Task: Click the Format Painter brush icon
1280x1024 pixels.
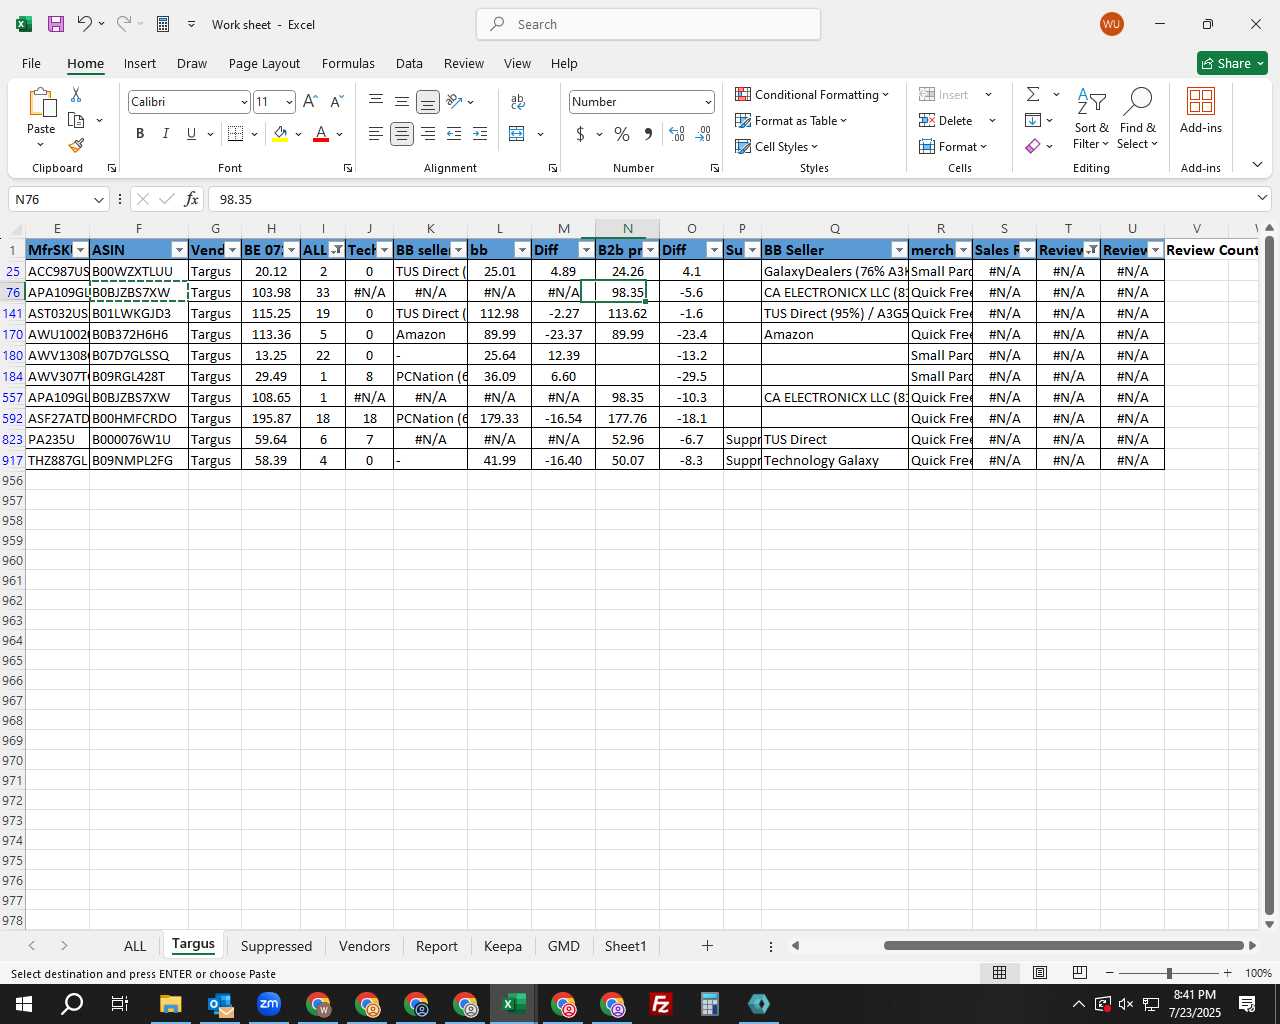Action: coord(76,145)
